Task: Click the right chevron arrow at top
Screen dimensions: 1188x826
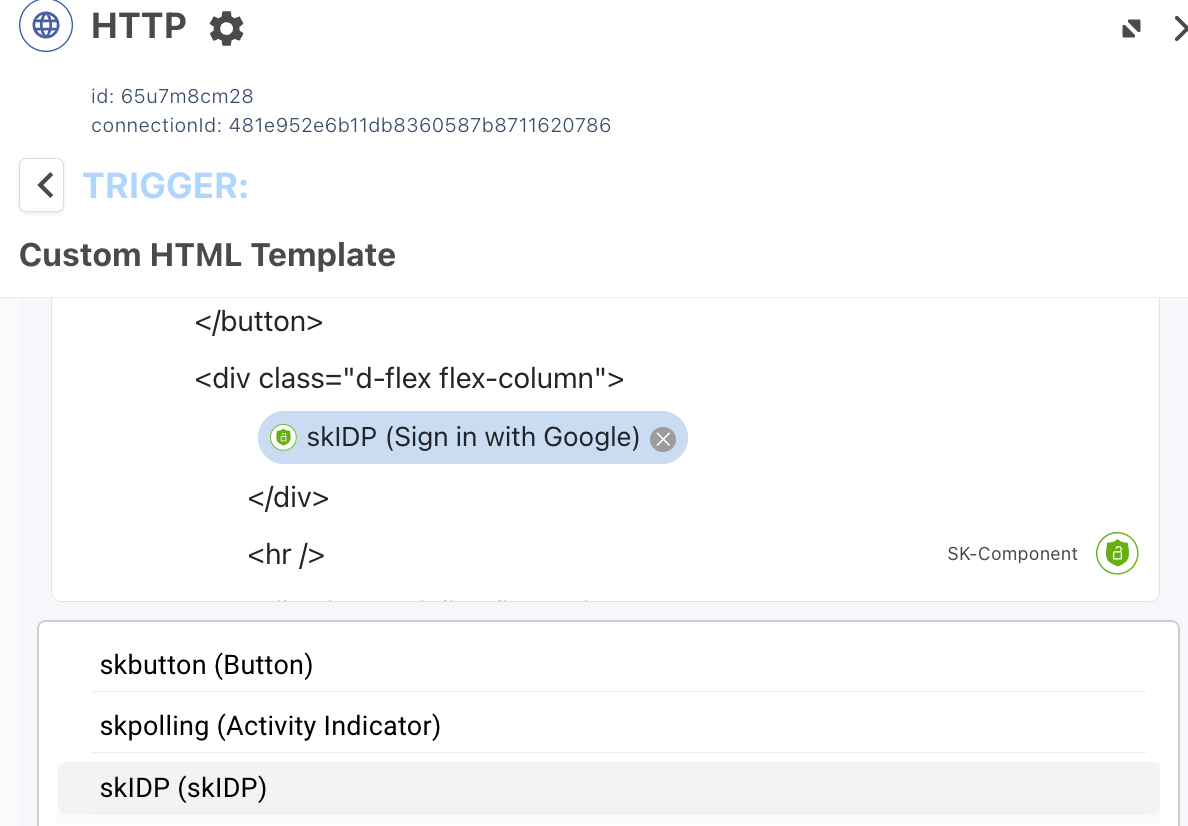Action: (x=1180, y=29)
